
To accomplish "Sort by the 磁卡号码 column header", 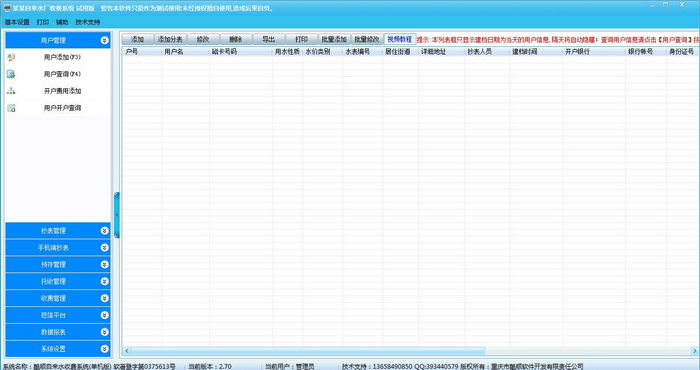I will [241, 52].
